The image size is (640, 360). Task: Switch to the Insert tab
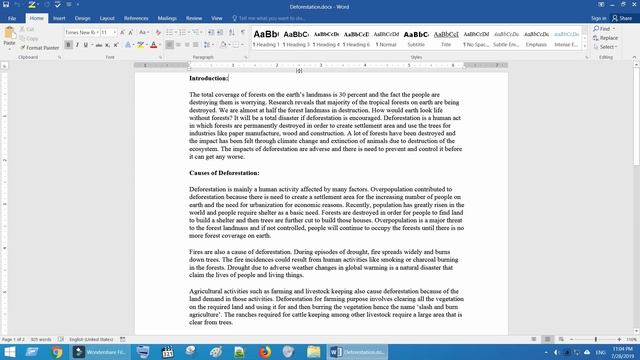pos(59,18)
